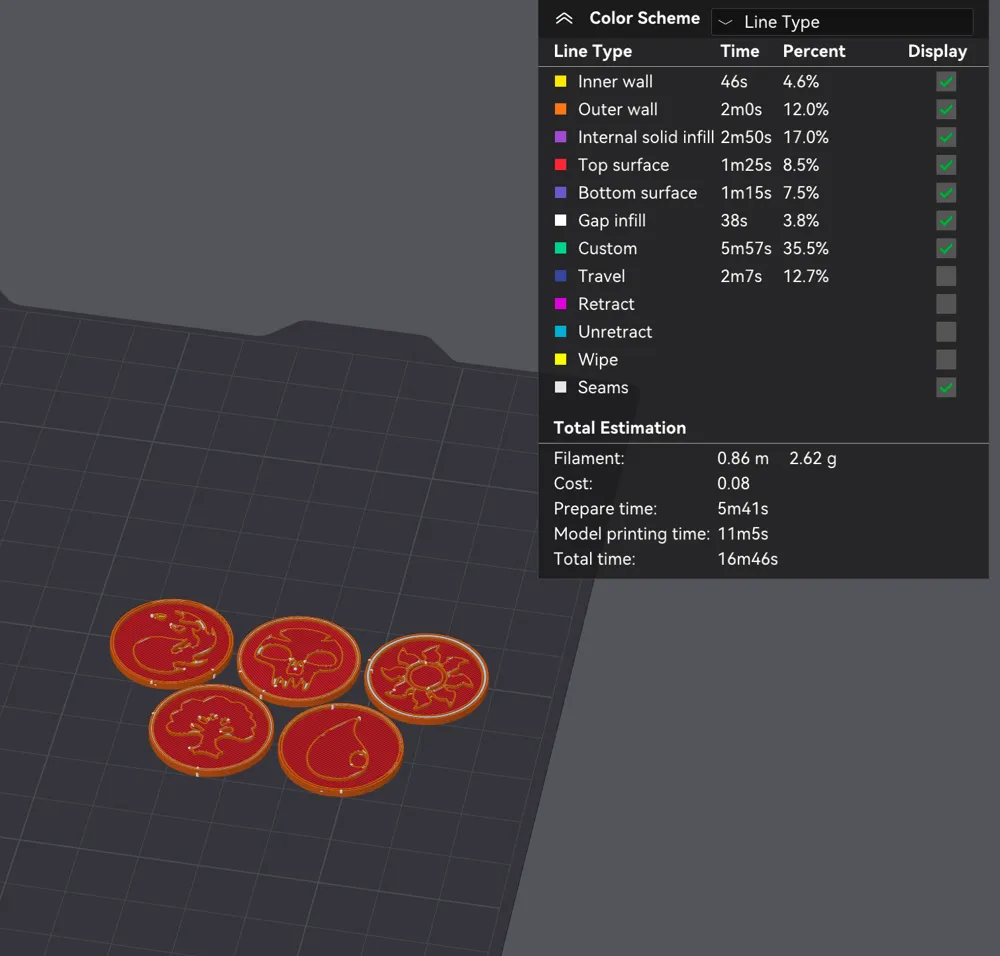This screenshot has width=1000, height=956.
Task: Pick the water drop coin model
Action: coord(340,749)
